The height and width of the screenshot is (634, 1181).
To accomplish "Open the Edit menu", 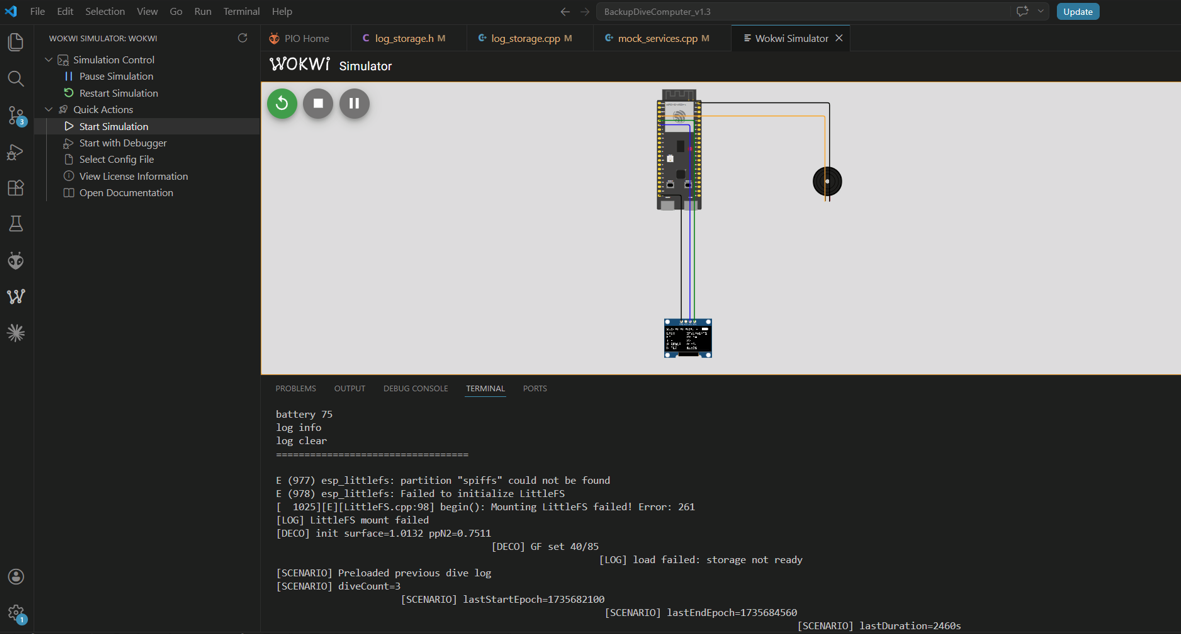I will pos(65,11).
